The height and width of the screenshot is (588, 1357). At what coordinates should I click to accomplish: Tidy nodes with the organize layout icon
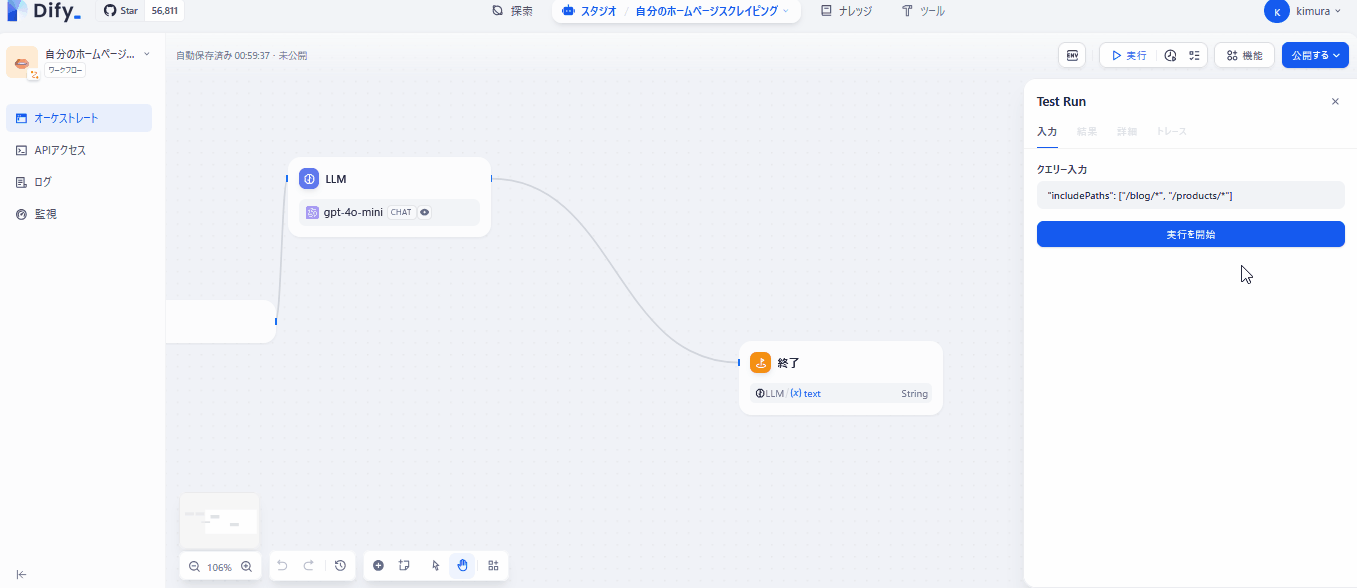(x=492, y=565)
